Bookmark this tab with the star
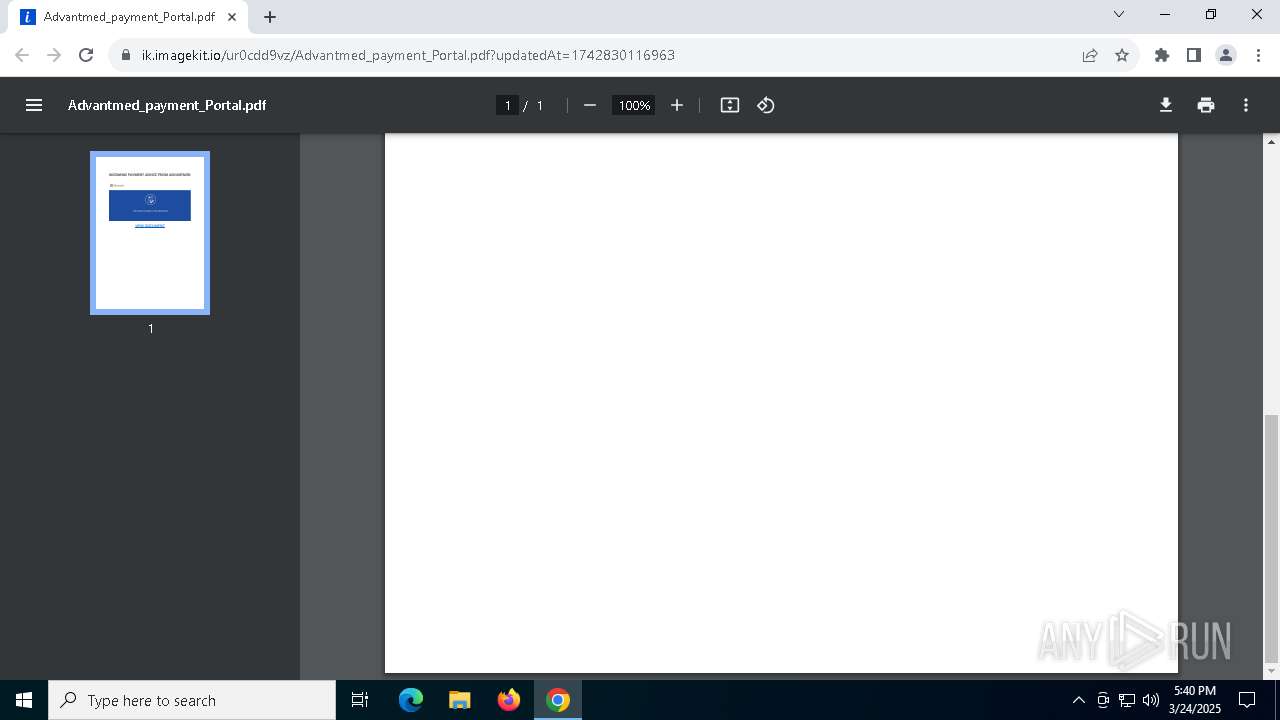 coord(1122,55)
